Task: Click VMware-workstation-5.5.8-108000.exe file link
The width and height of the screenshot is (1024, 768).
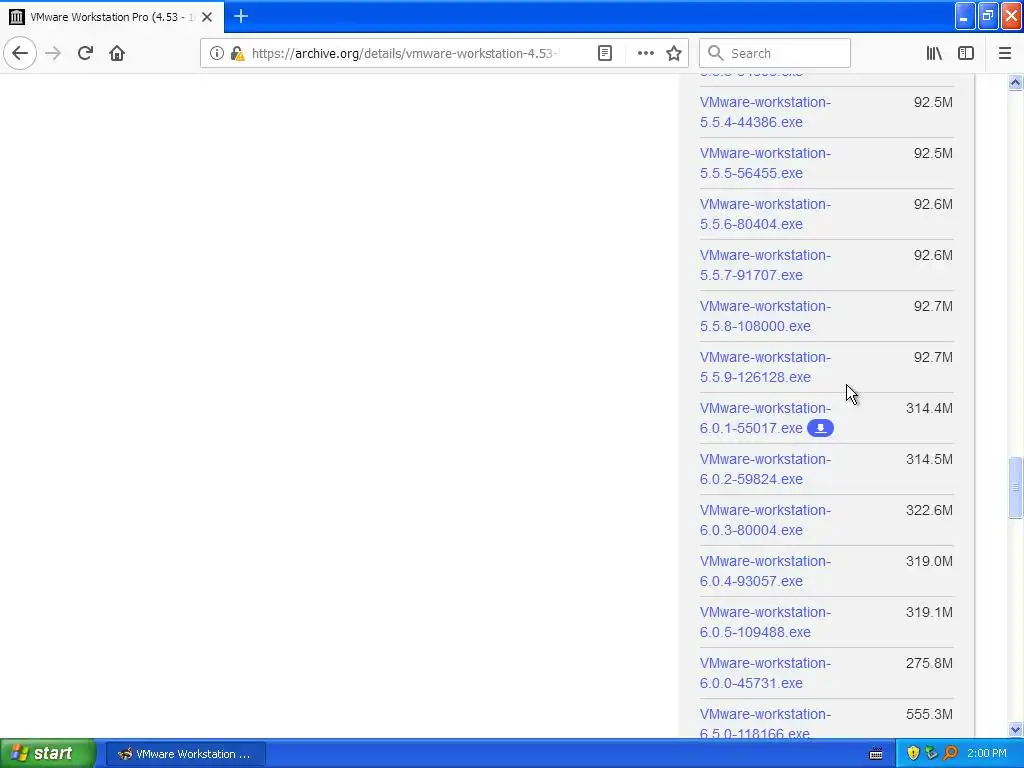Action: pos(765,316)
